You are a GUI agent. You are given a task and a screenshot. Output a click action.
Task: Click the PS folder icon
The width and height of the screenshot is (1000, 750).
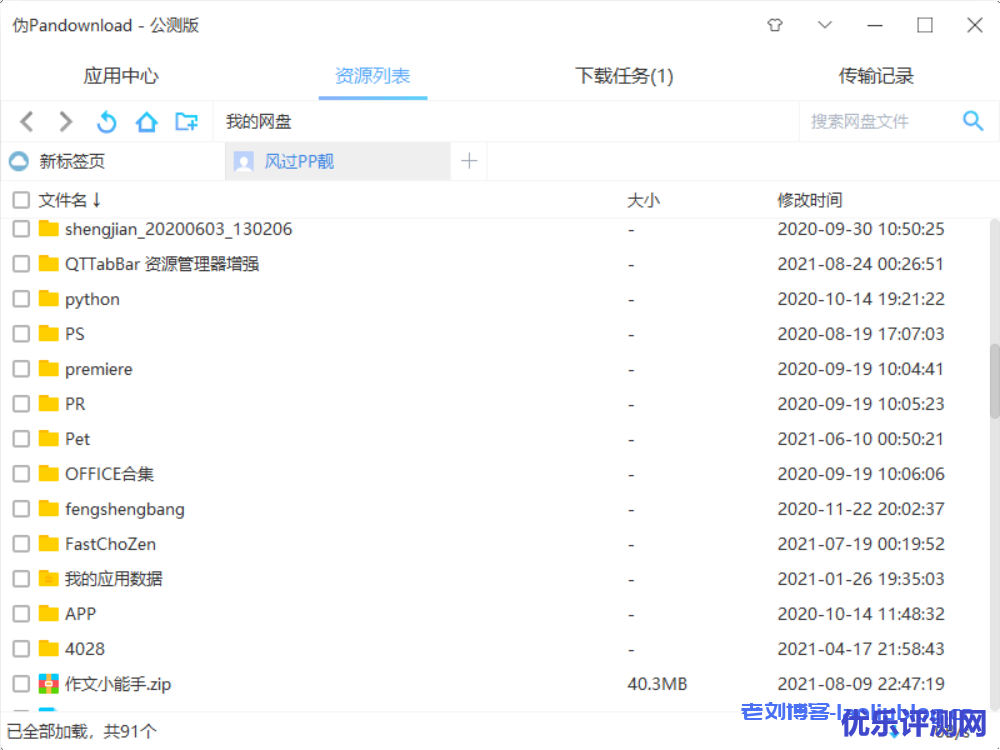coord(48,334)
